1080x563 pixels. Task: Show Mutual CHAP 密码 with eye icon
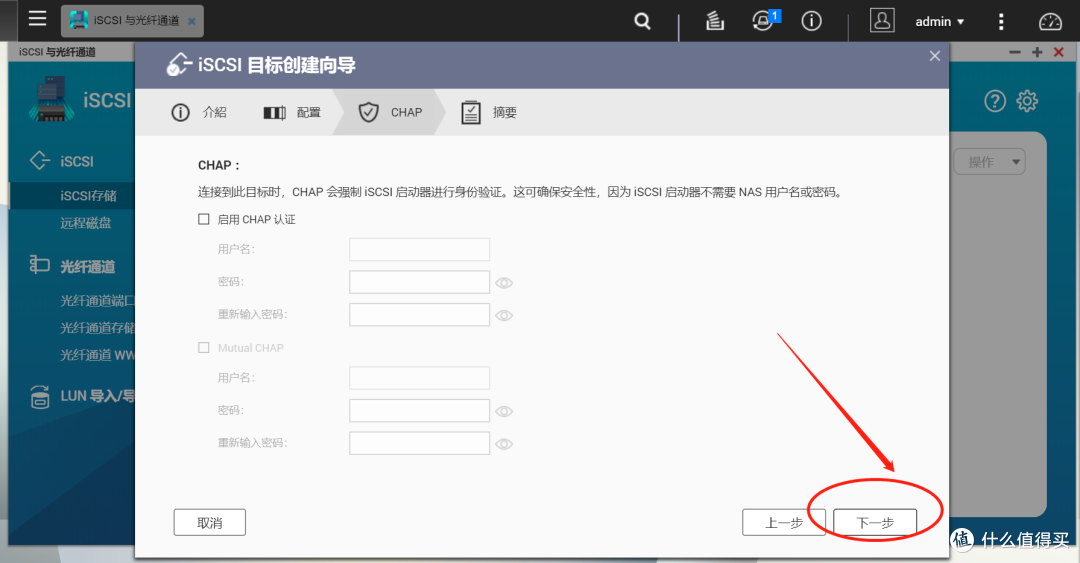504,411
